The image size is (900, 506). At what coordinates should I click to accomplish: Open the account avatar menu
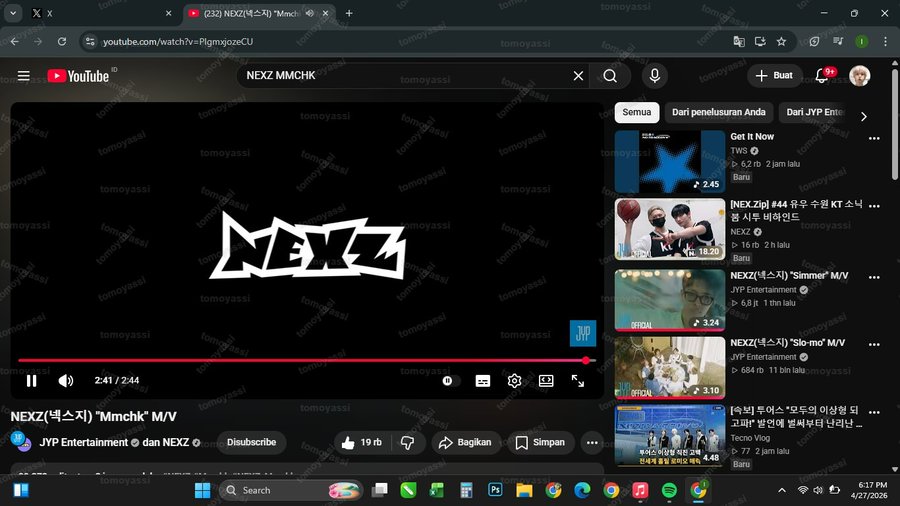click(859, 76)
